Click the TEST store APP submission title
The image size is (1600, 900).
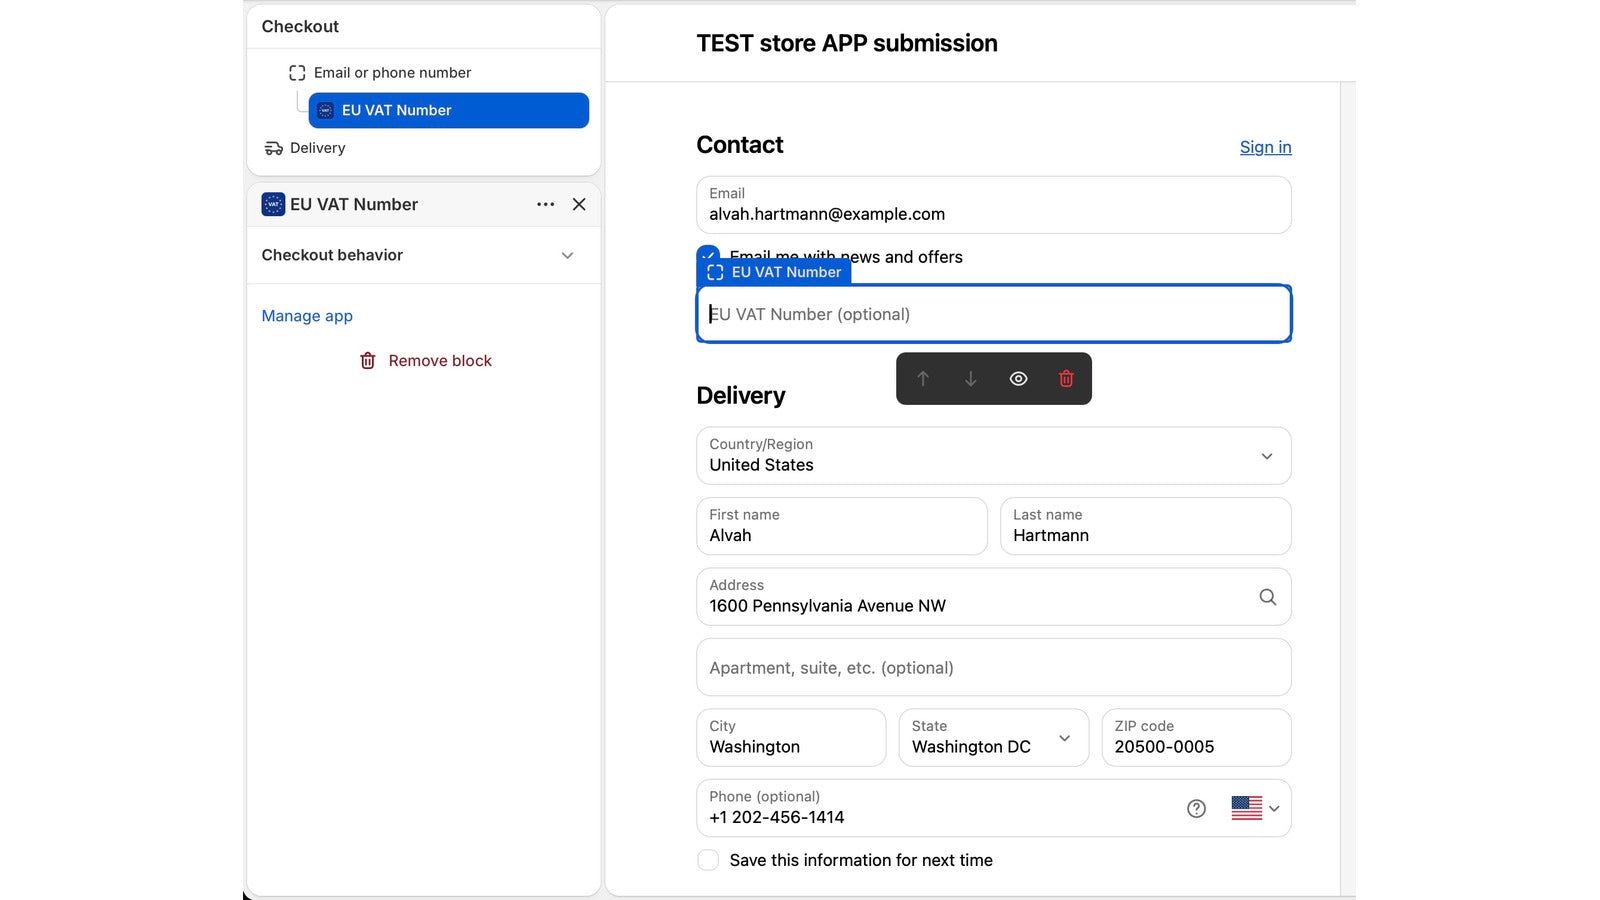pos(847,43)
